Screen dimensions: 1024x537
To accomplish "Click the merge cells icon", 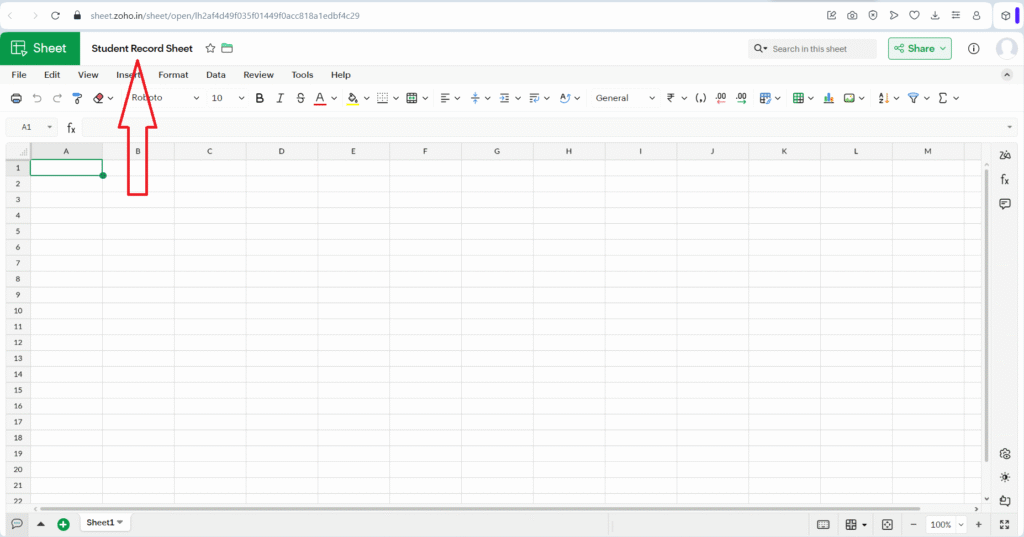I will pos(411,98).
